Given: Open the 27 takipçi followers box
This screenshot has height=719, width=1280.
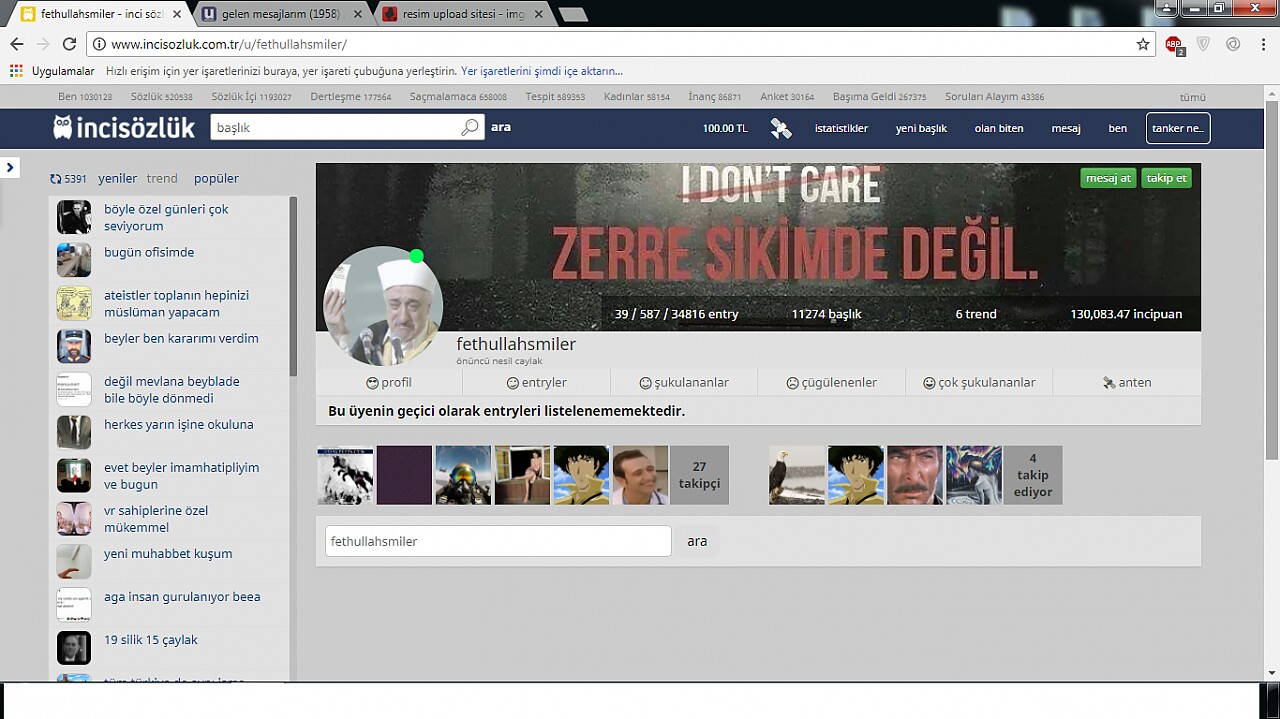Looking at the screenshot, I should [699, 475].
